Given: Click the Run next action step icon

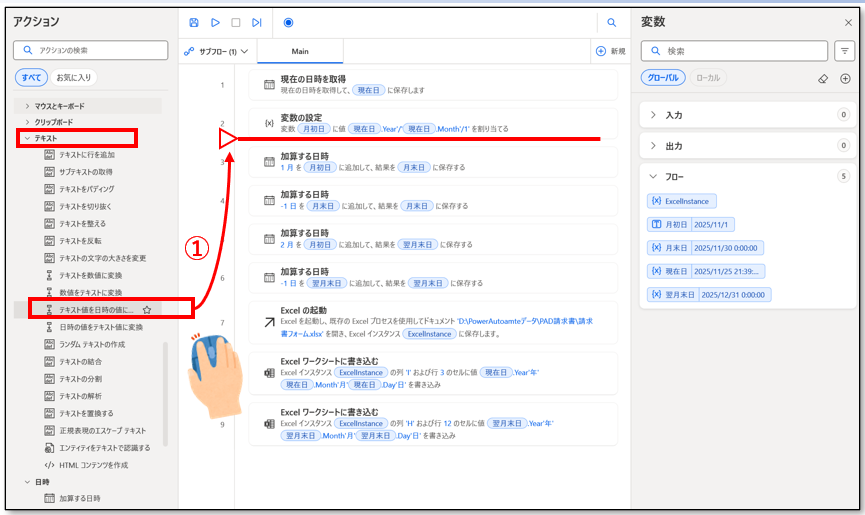Looking at the screenshot, I should (x=257, y=22).
